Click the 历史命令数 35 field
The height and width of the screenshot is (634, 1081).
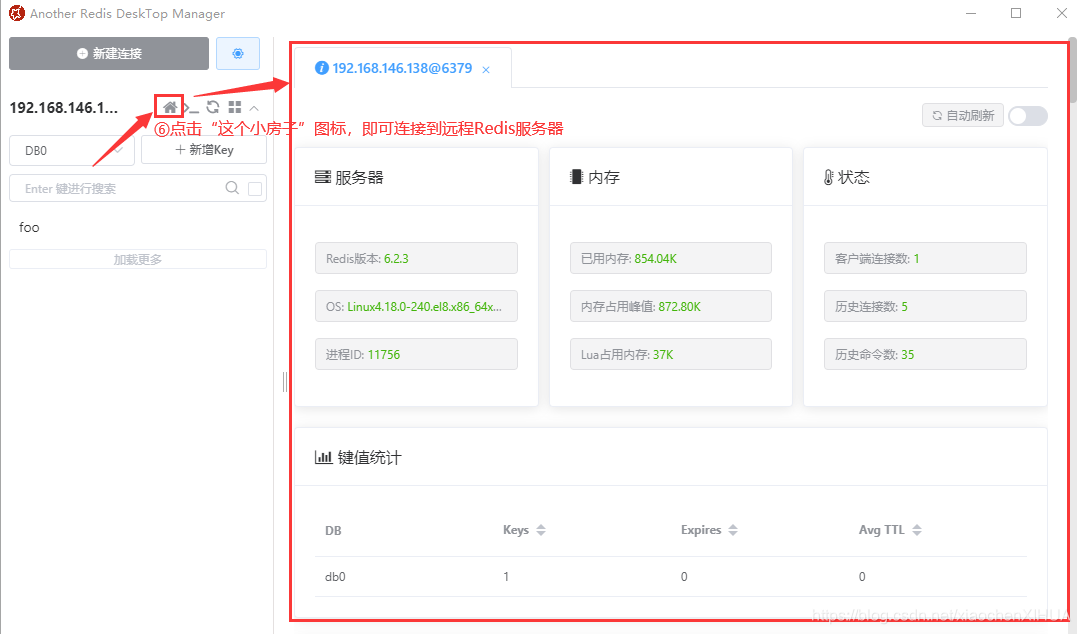(925, 354)
